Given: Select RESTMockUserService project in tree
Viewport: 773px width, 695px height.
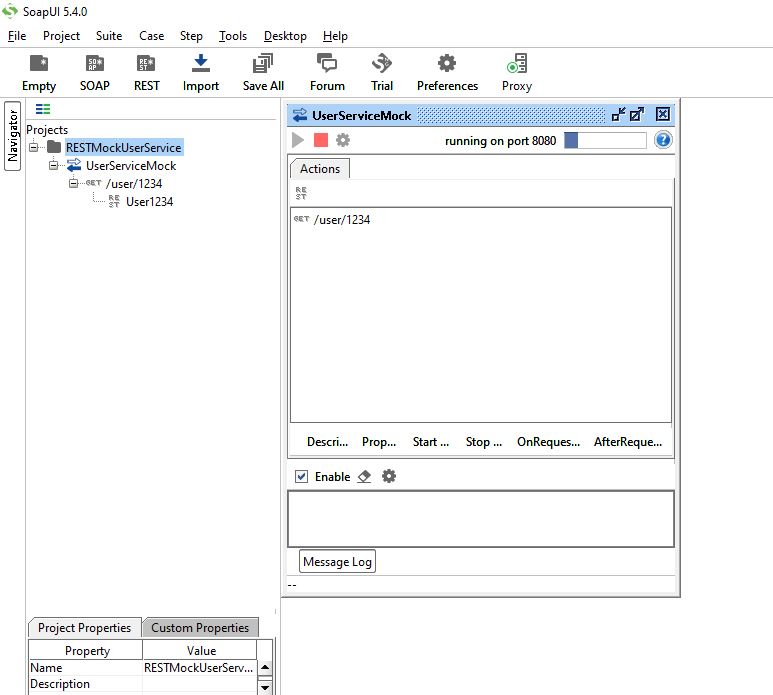Looking at the screenshot, I should pos(124,147).
